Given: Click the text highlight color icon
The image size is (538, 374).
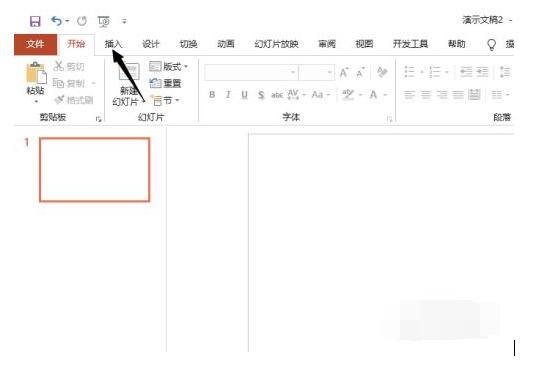Looking at the screenshot, I should [348, 94].
